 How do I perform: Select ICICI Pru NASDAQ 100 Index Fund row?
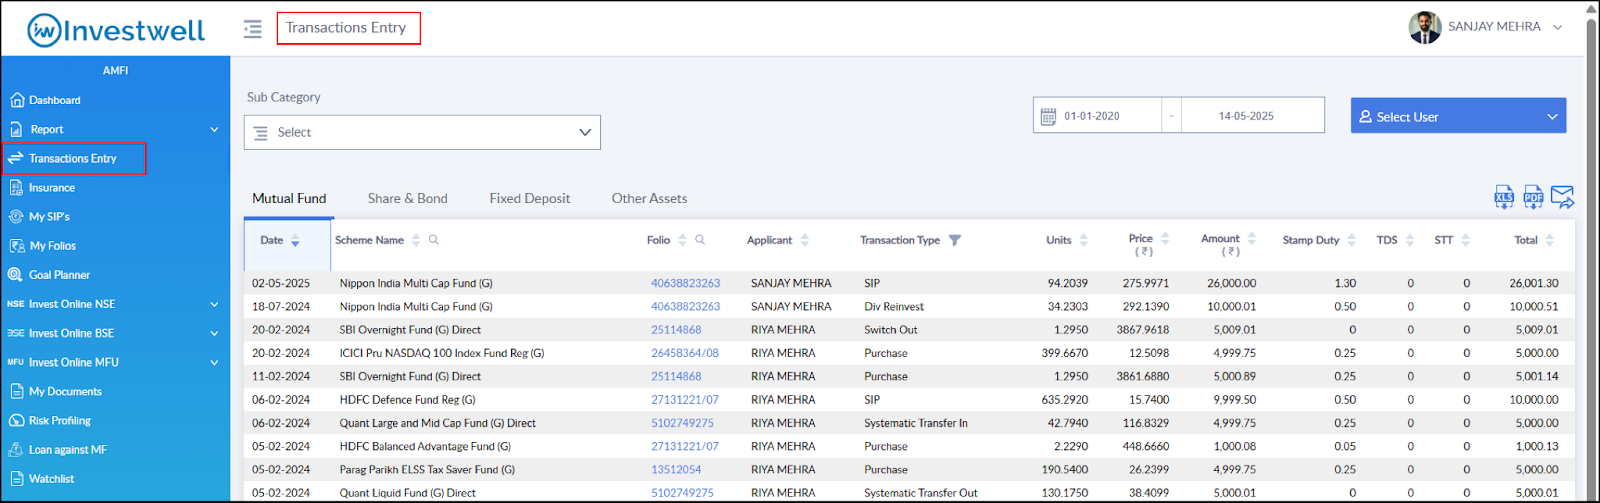coord(908,353)
